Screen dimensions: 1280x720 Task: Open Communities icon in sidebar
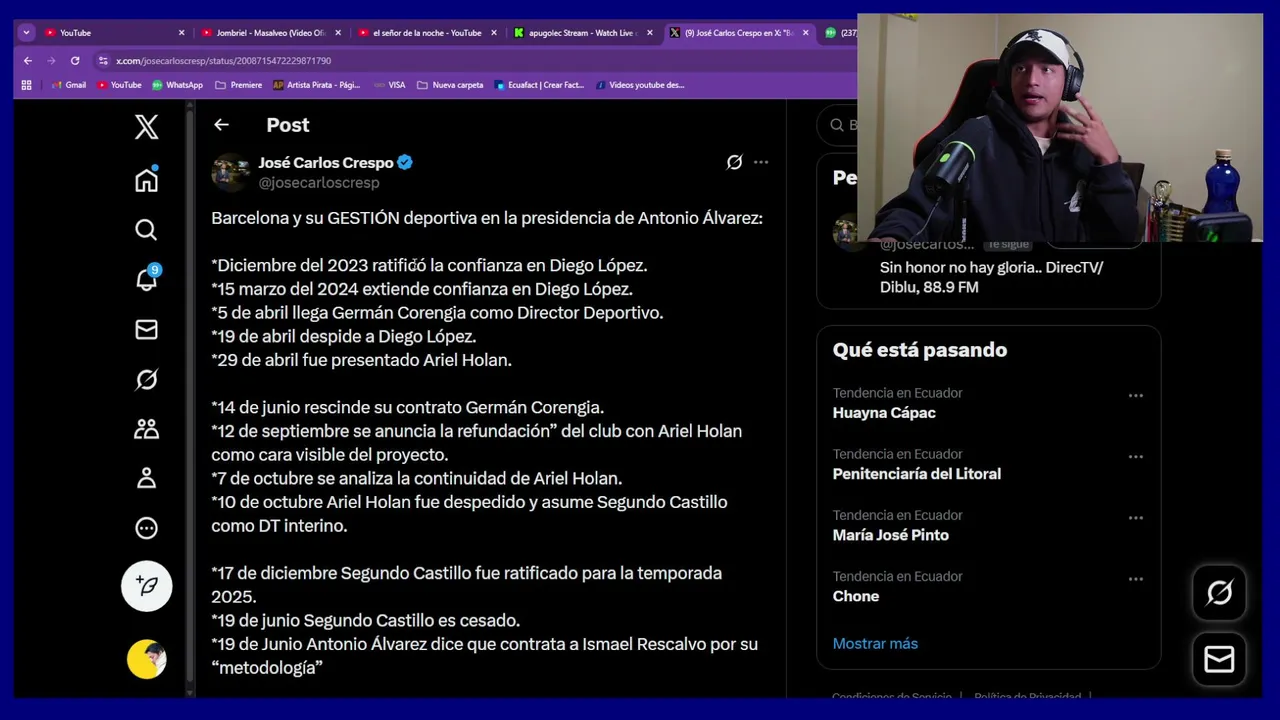point(146,429)
